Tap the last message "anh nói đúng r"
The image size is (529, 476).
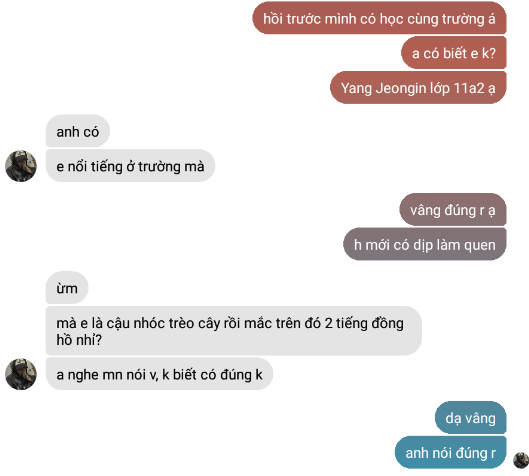click(451, 452)
